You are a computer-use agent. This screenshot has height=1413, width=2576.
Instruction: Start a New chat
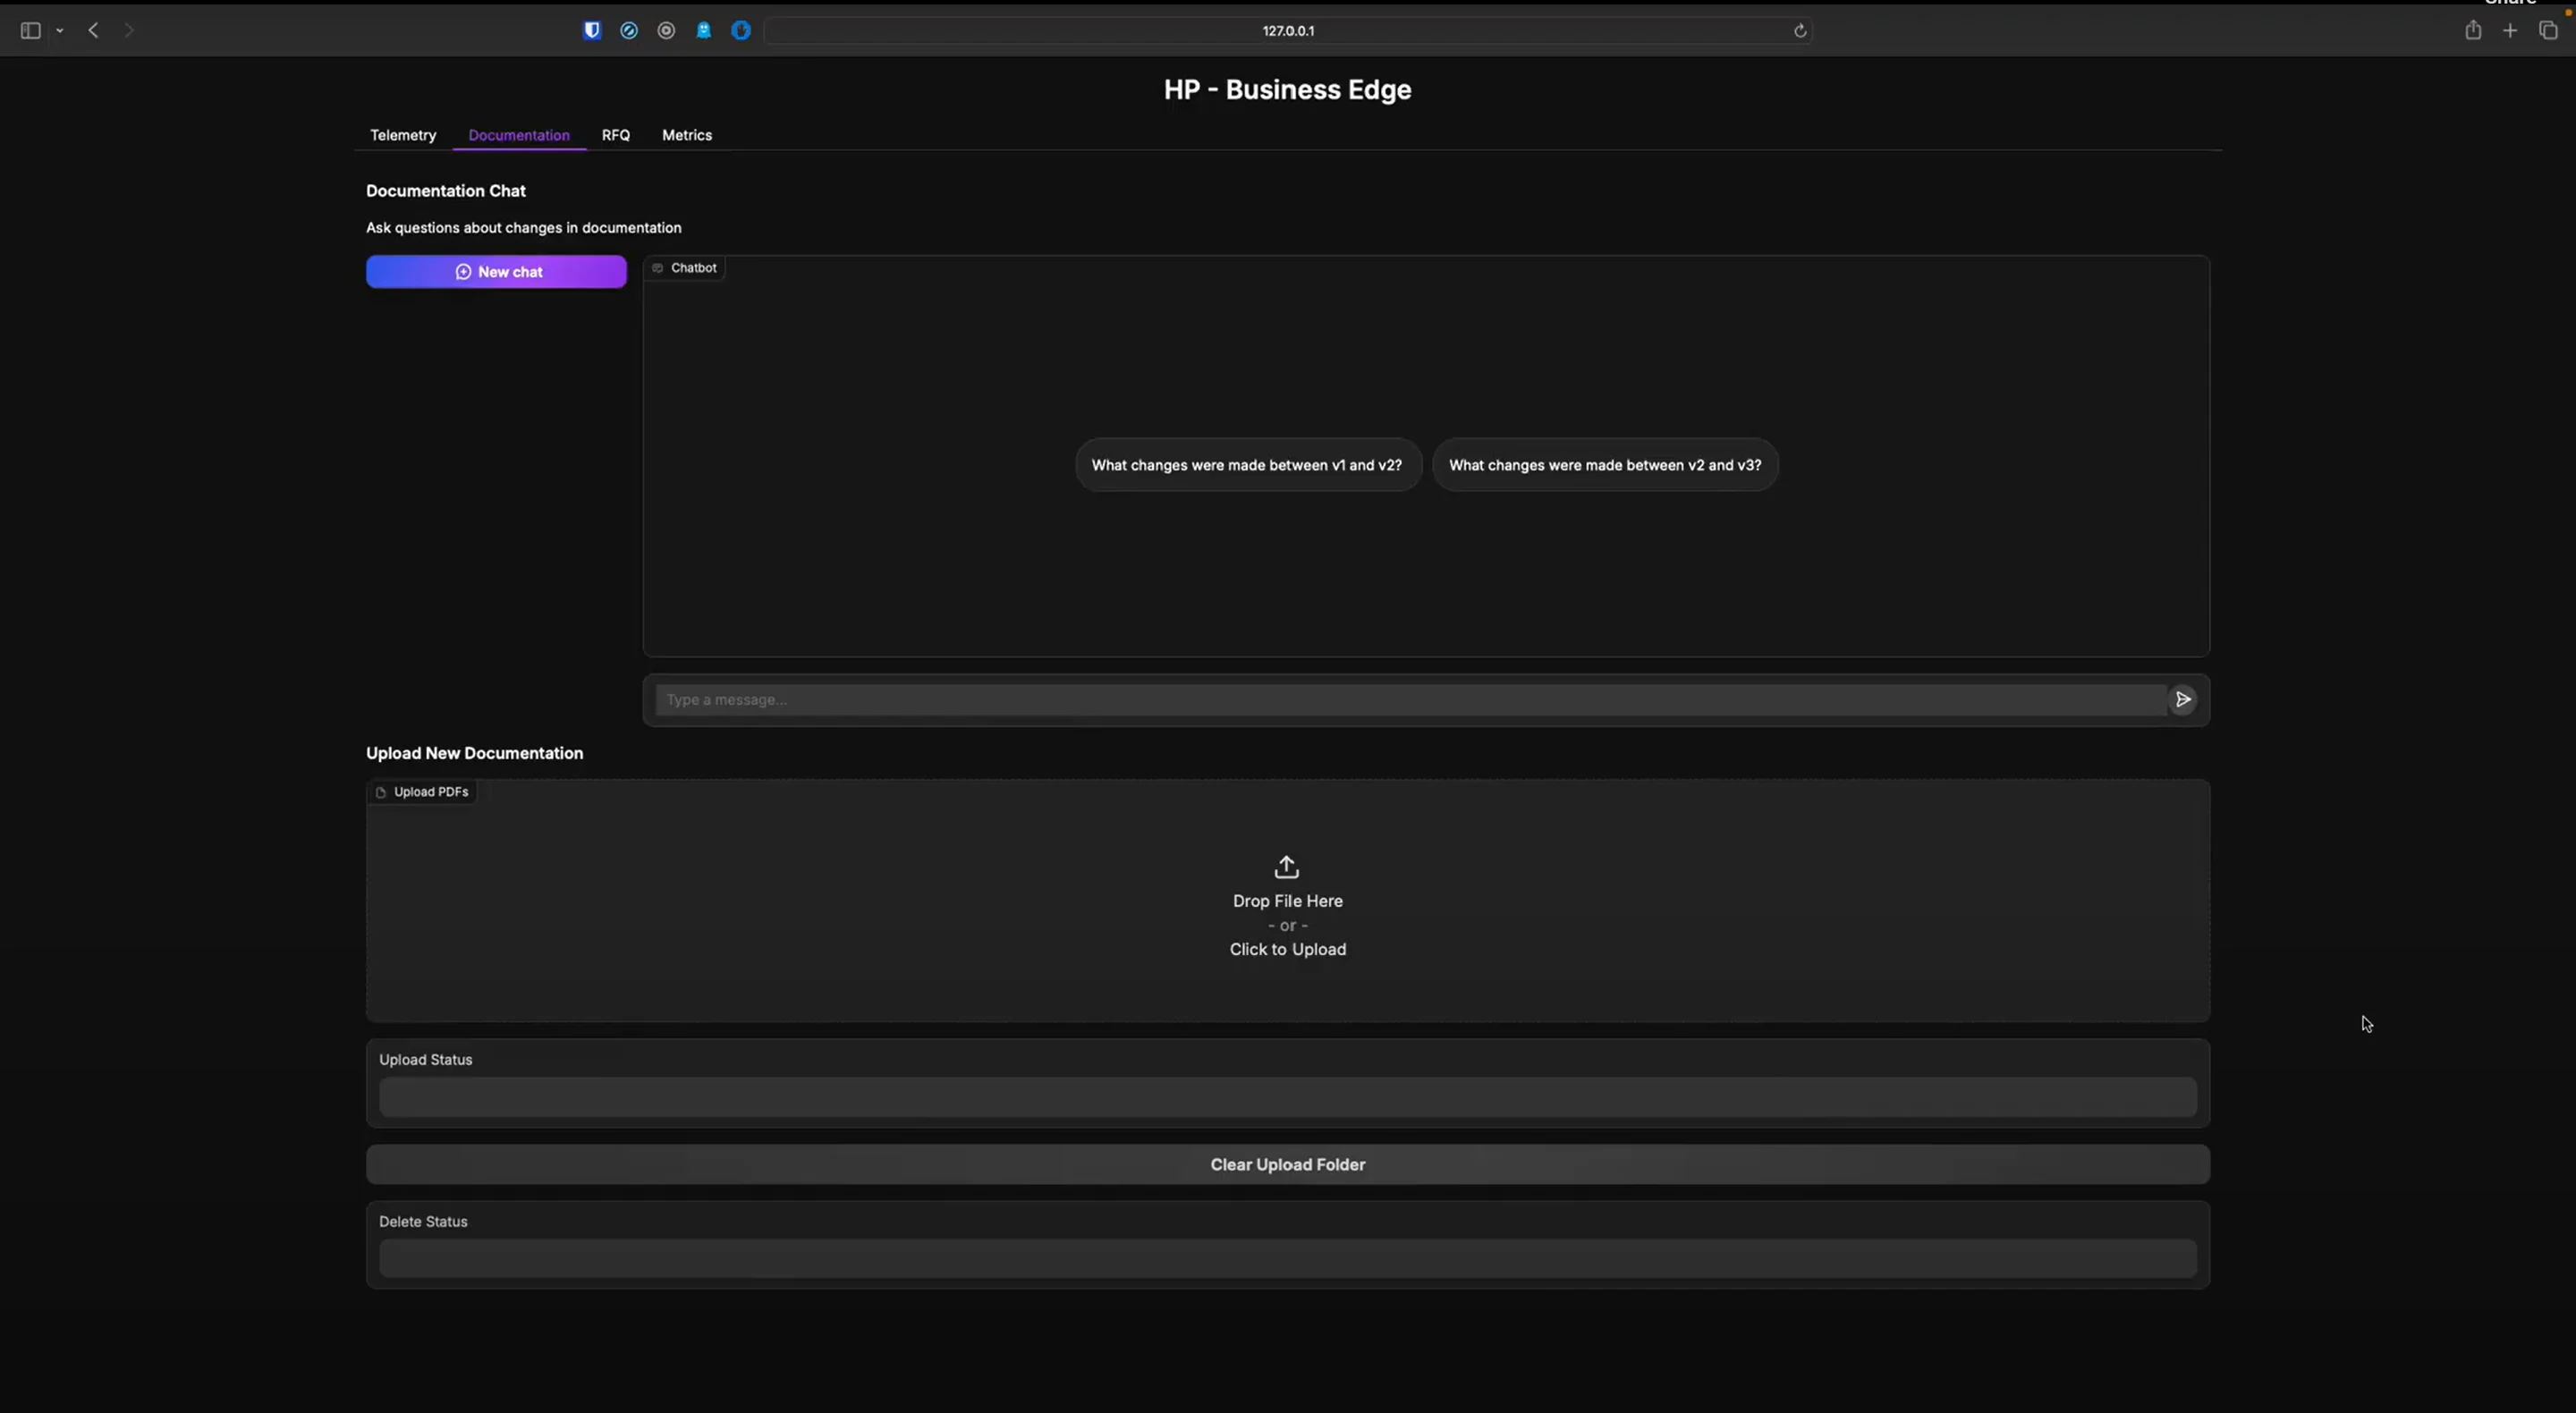coord(496,272)
